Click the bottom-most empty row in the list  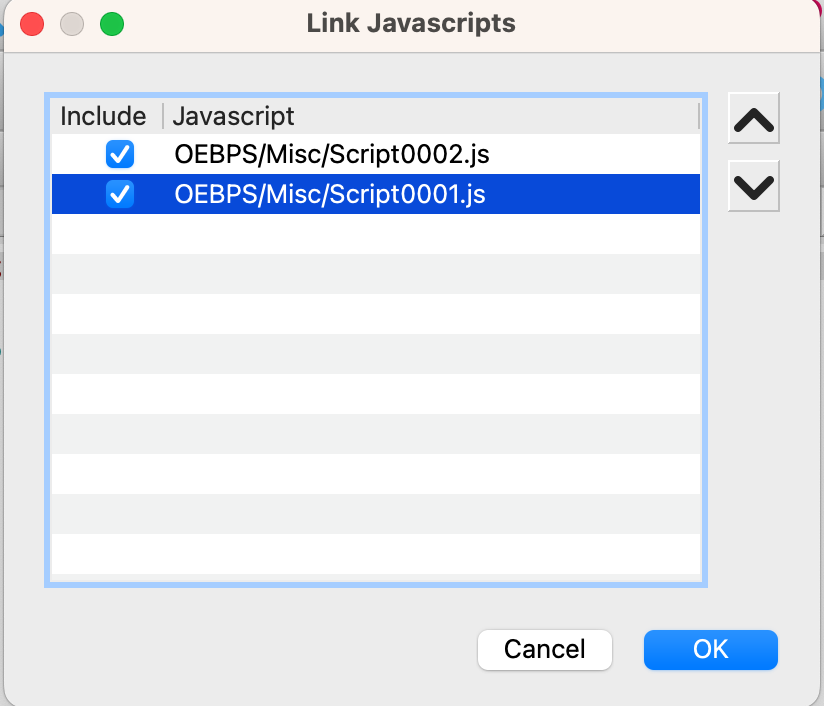tap(375, 553)
